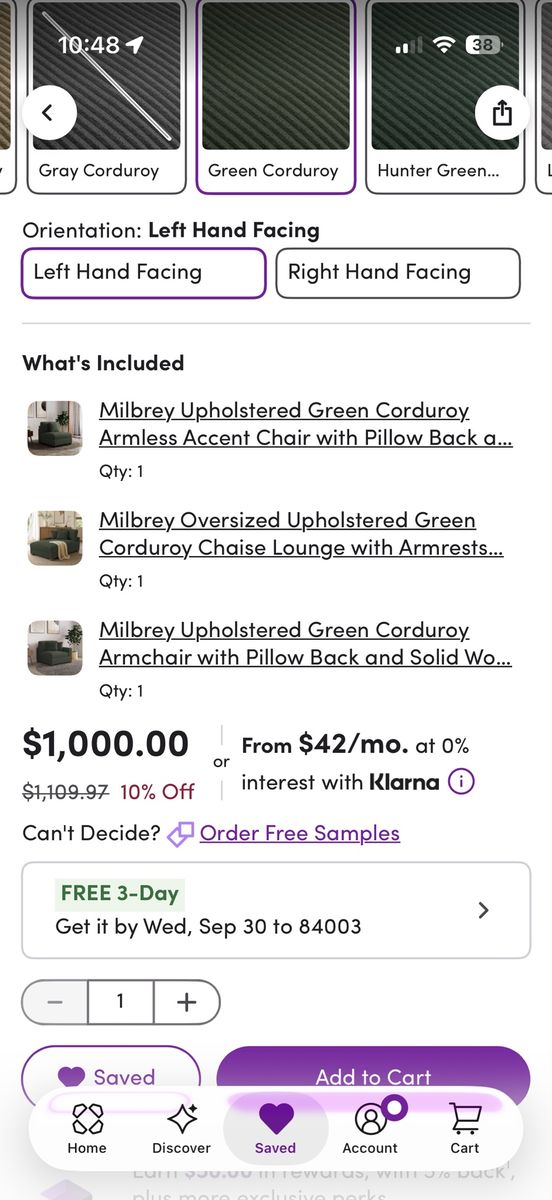The width and height of the screenshot is (552, 1200).
Task: Go to Home in bottom navigation
Action: (x=87, y=1129)
